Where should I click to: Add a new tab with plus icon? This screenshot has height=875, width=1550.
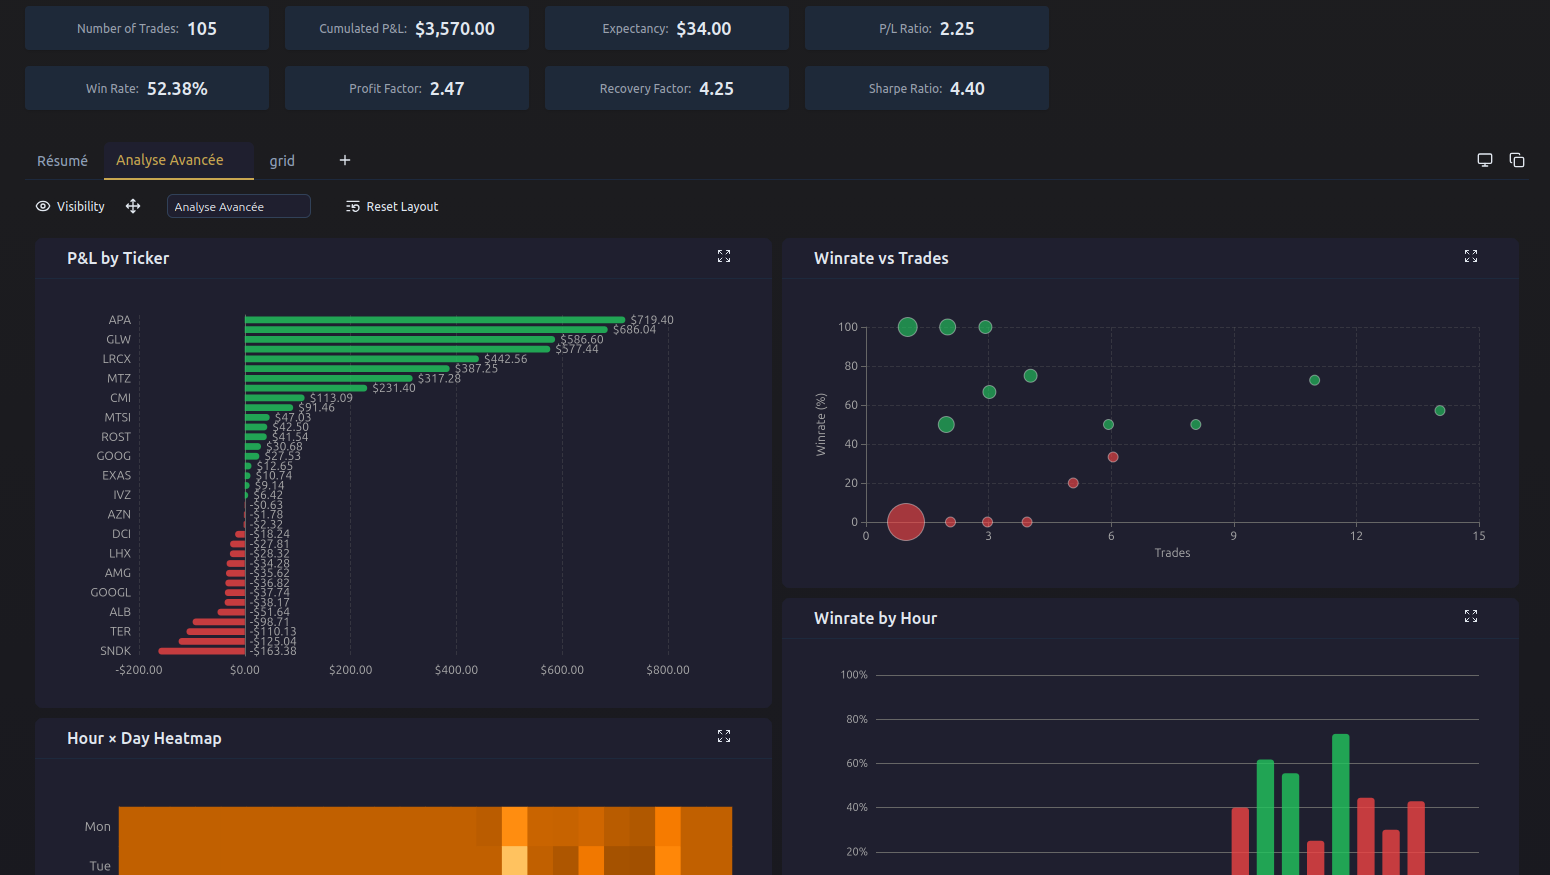(345, 160)
